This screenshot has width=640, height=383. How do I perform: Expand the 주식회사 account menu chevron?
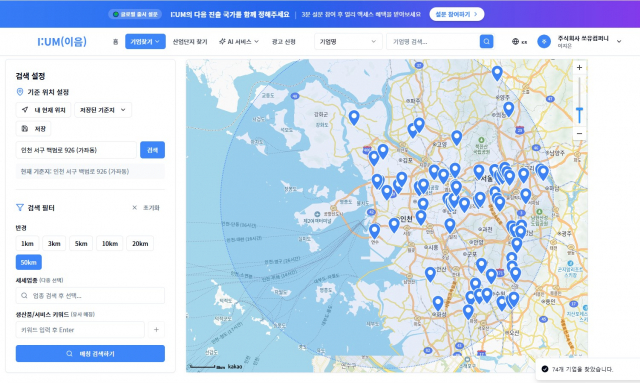click(619, 42)
